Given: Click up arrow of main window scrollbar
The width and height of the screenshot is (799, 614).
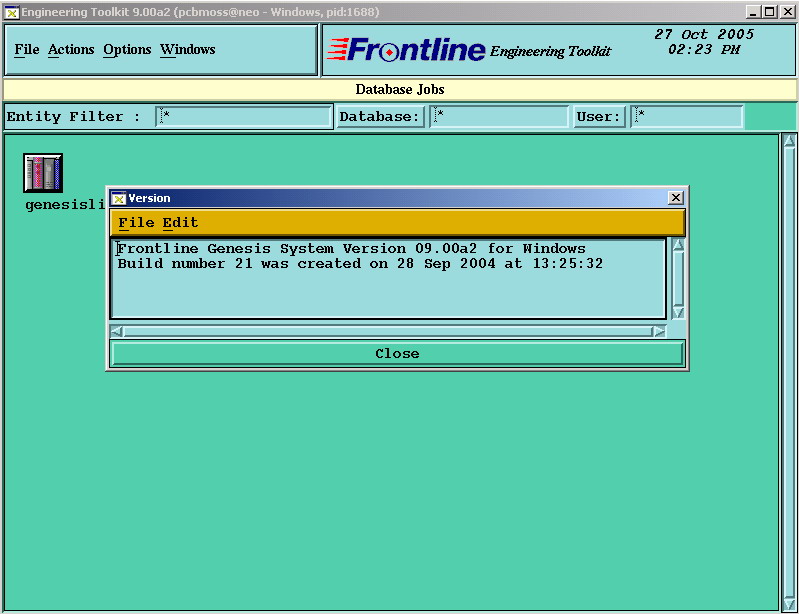Looking at the screenshot, I should point(789,141).
